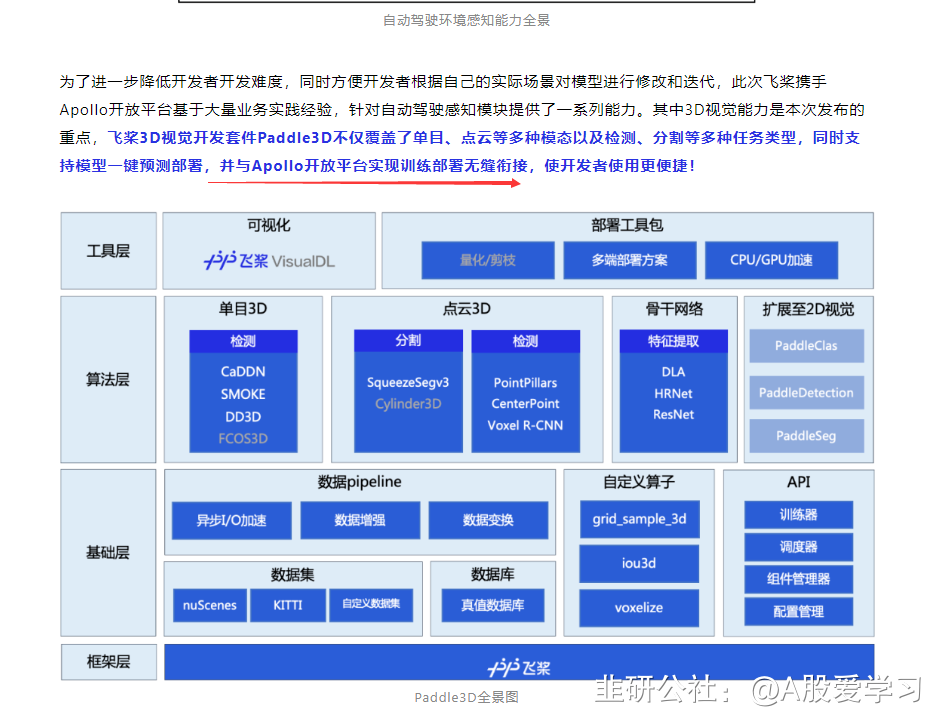936x722 pixels.
Task: Click the 扩展至2D视觉 heading
Action: 808,309
